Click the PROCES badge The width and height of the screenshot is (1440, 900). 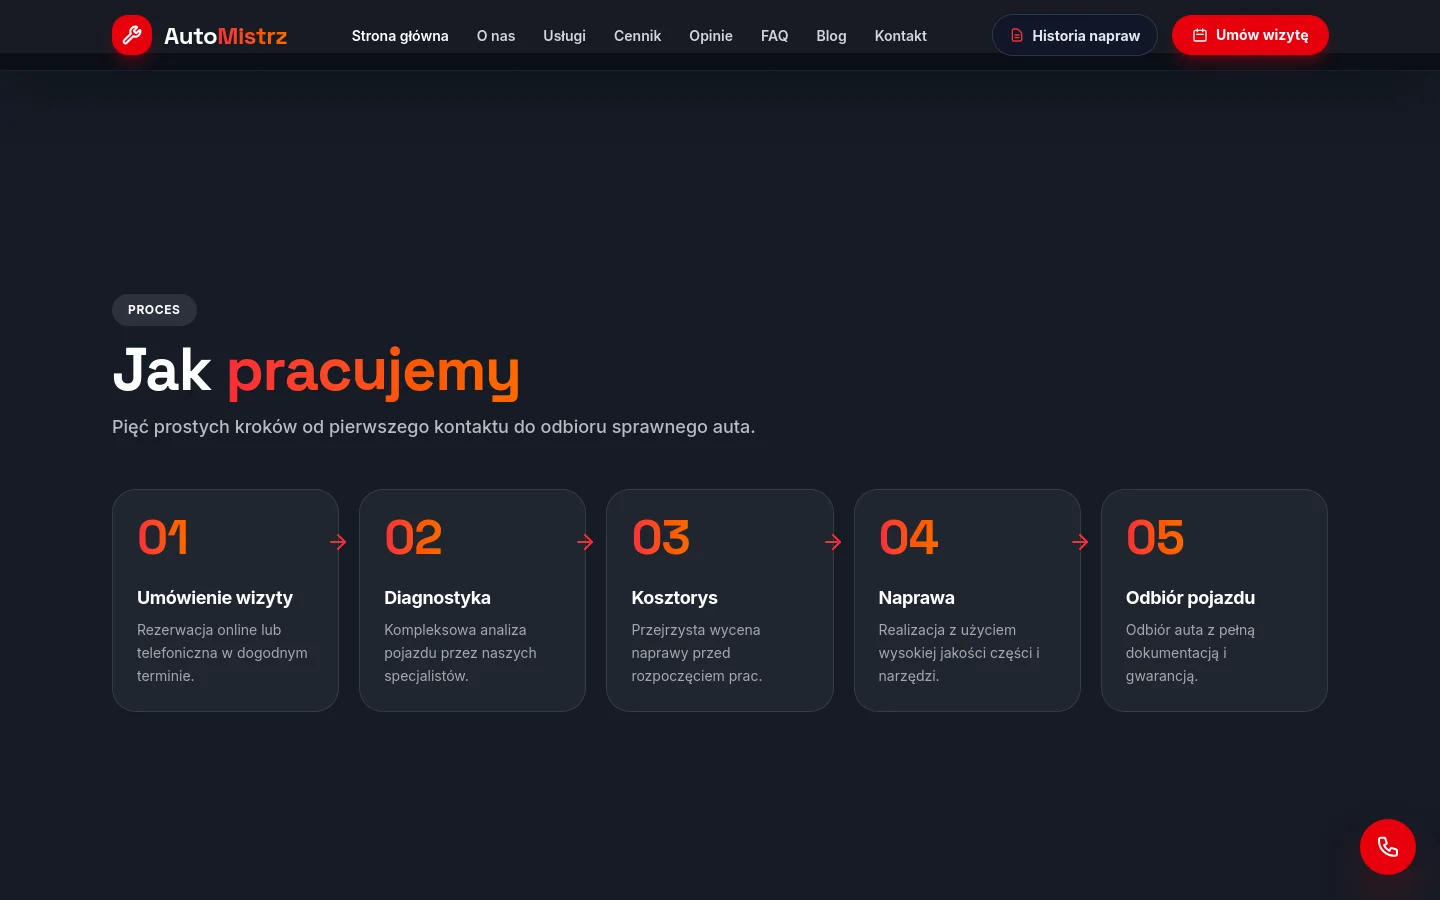tap(154, 310)
